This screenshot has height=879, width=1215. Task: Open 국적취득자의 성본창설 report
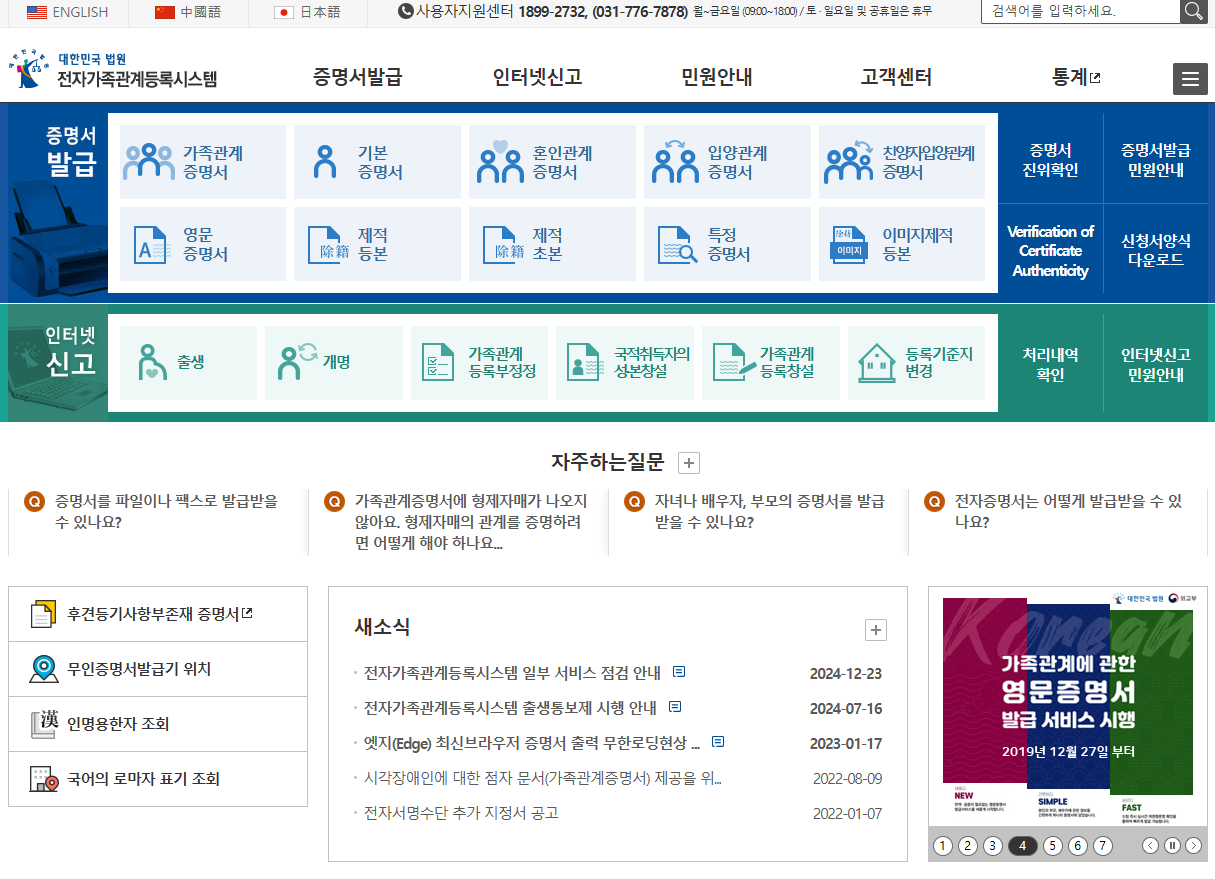[x=625, y=363]
